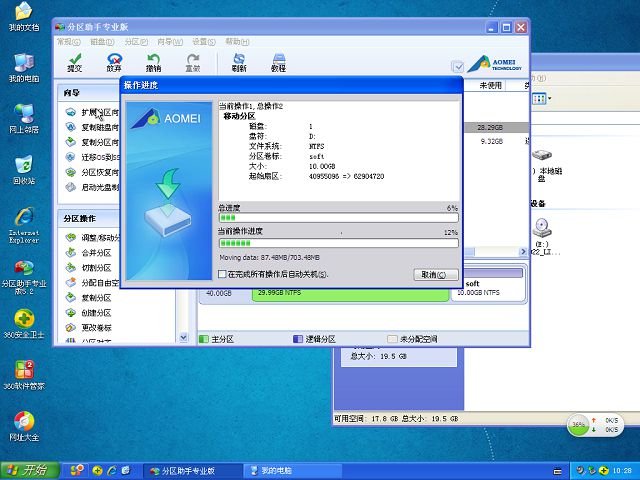640x480 pixels.
Task: Select the 启动光盘制作 wizard item
Action: pyautogui.click(x=93, y=187)
